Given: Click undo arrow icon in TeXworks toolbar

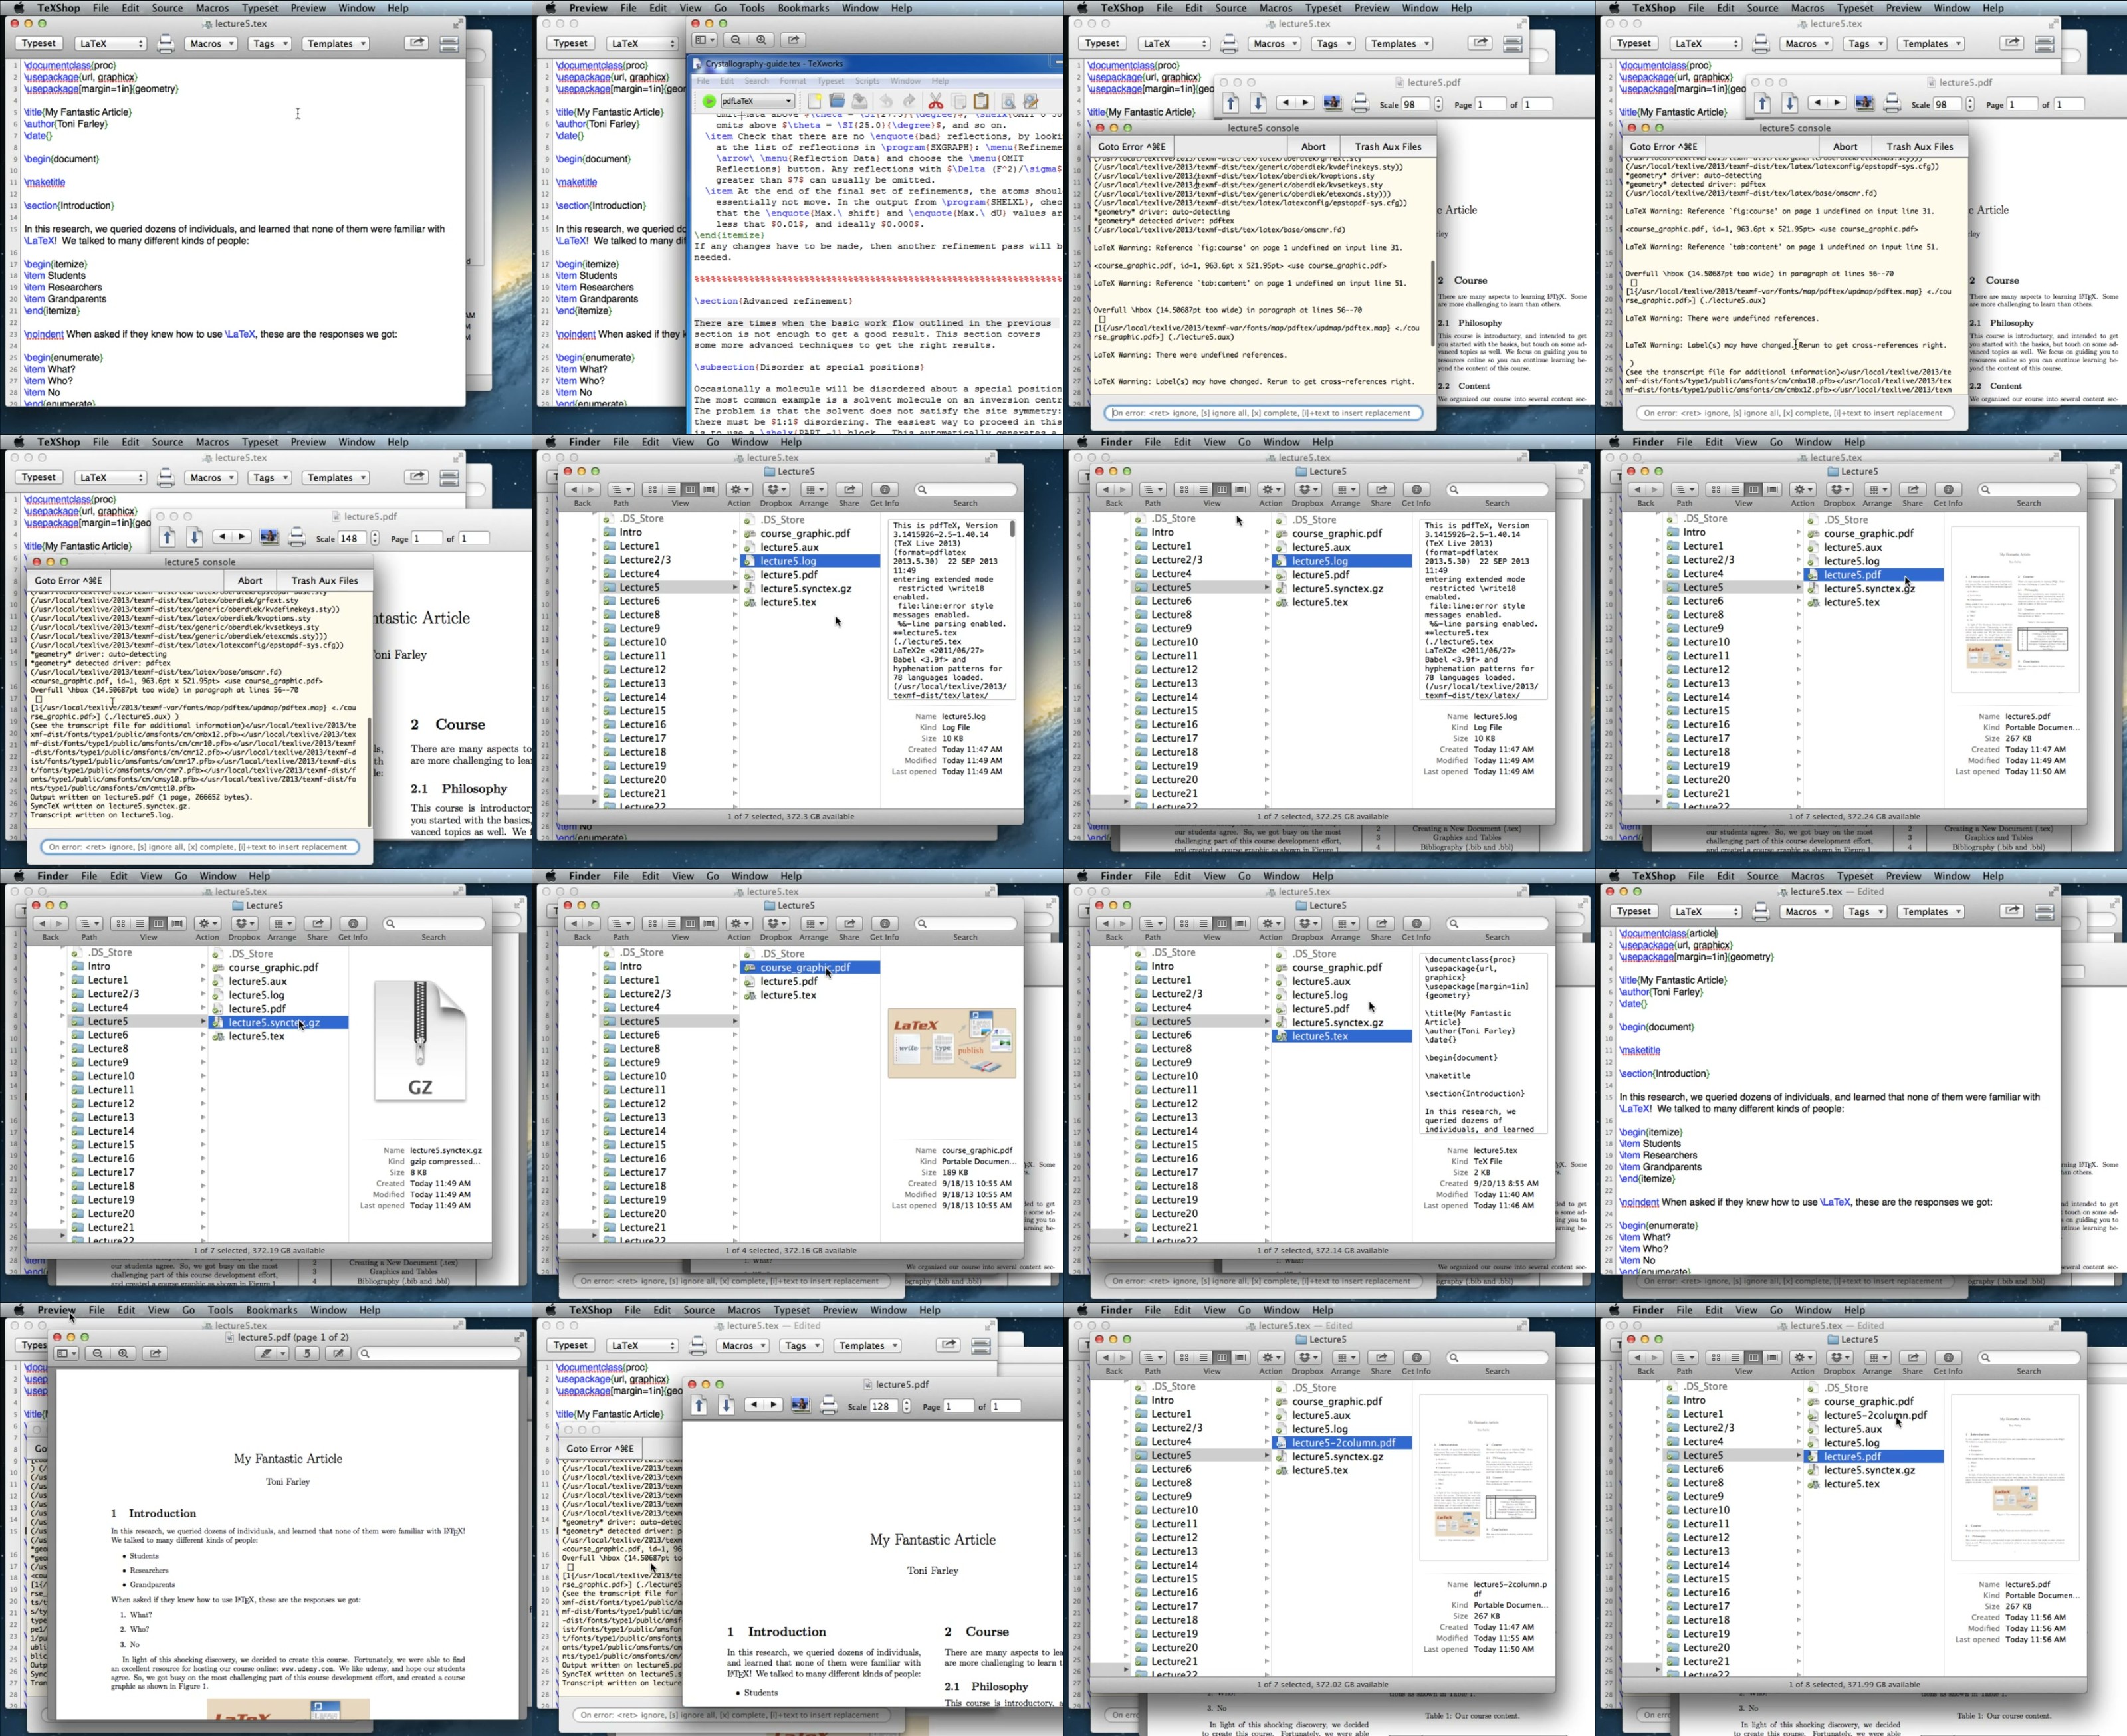Looking at the screenshot, I should (x=885, y=101).
